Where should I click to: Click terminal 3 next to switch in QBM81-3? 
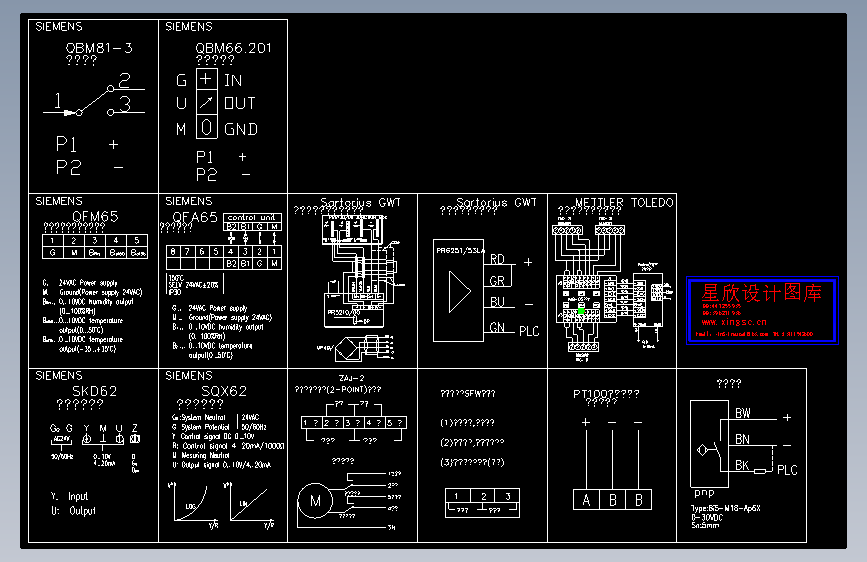125,104
